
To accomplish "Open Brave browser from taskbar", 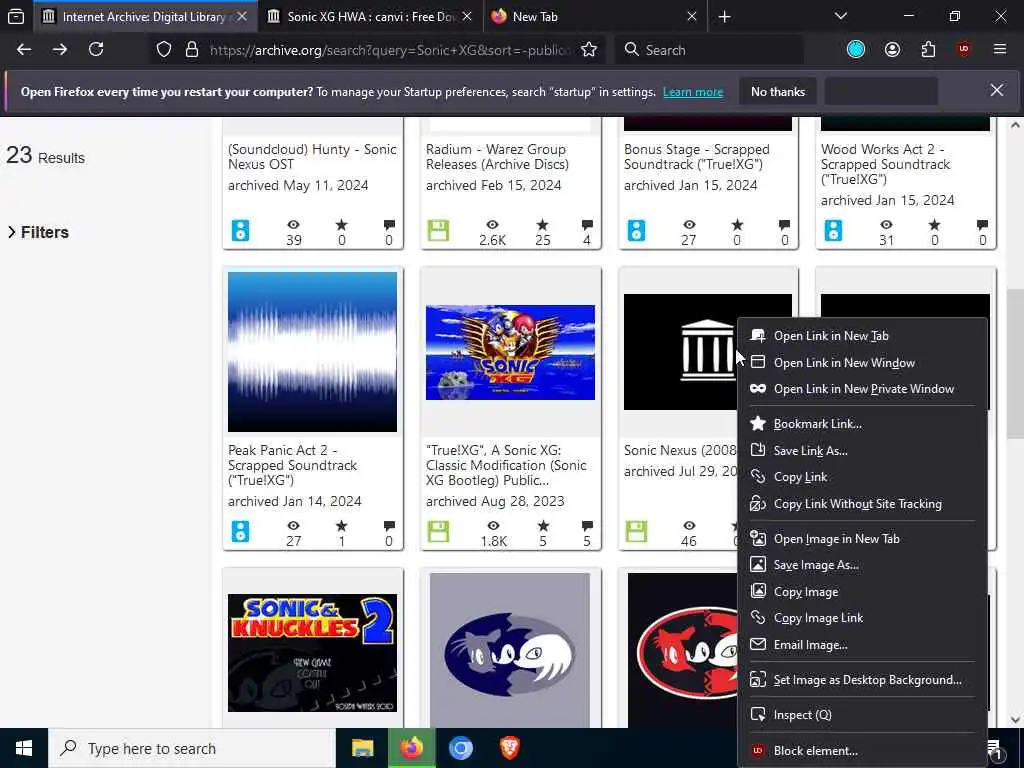I will click(x=510, y=748).
